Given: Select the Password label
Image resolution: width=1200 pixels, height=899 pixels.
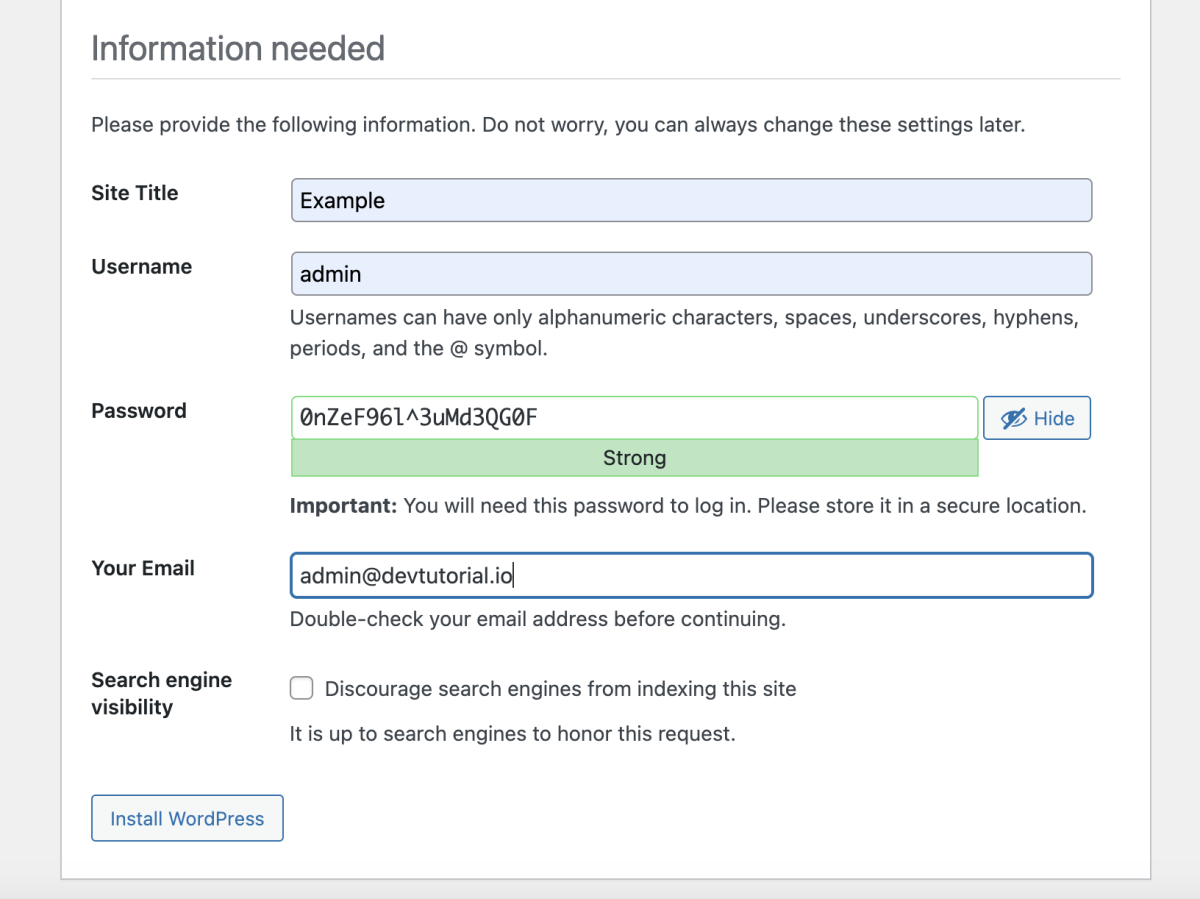Looking at the screenshot, I should (x=139, y=411).
